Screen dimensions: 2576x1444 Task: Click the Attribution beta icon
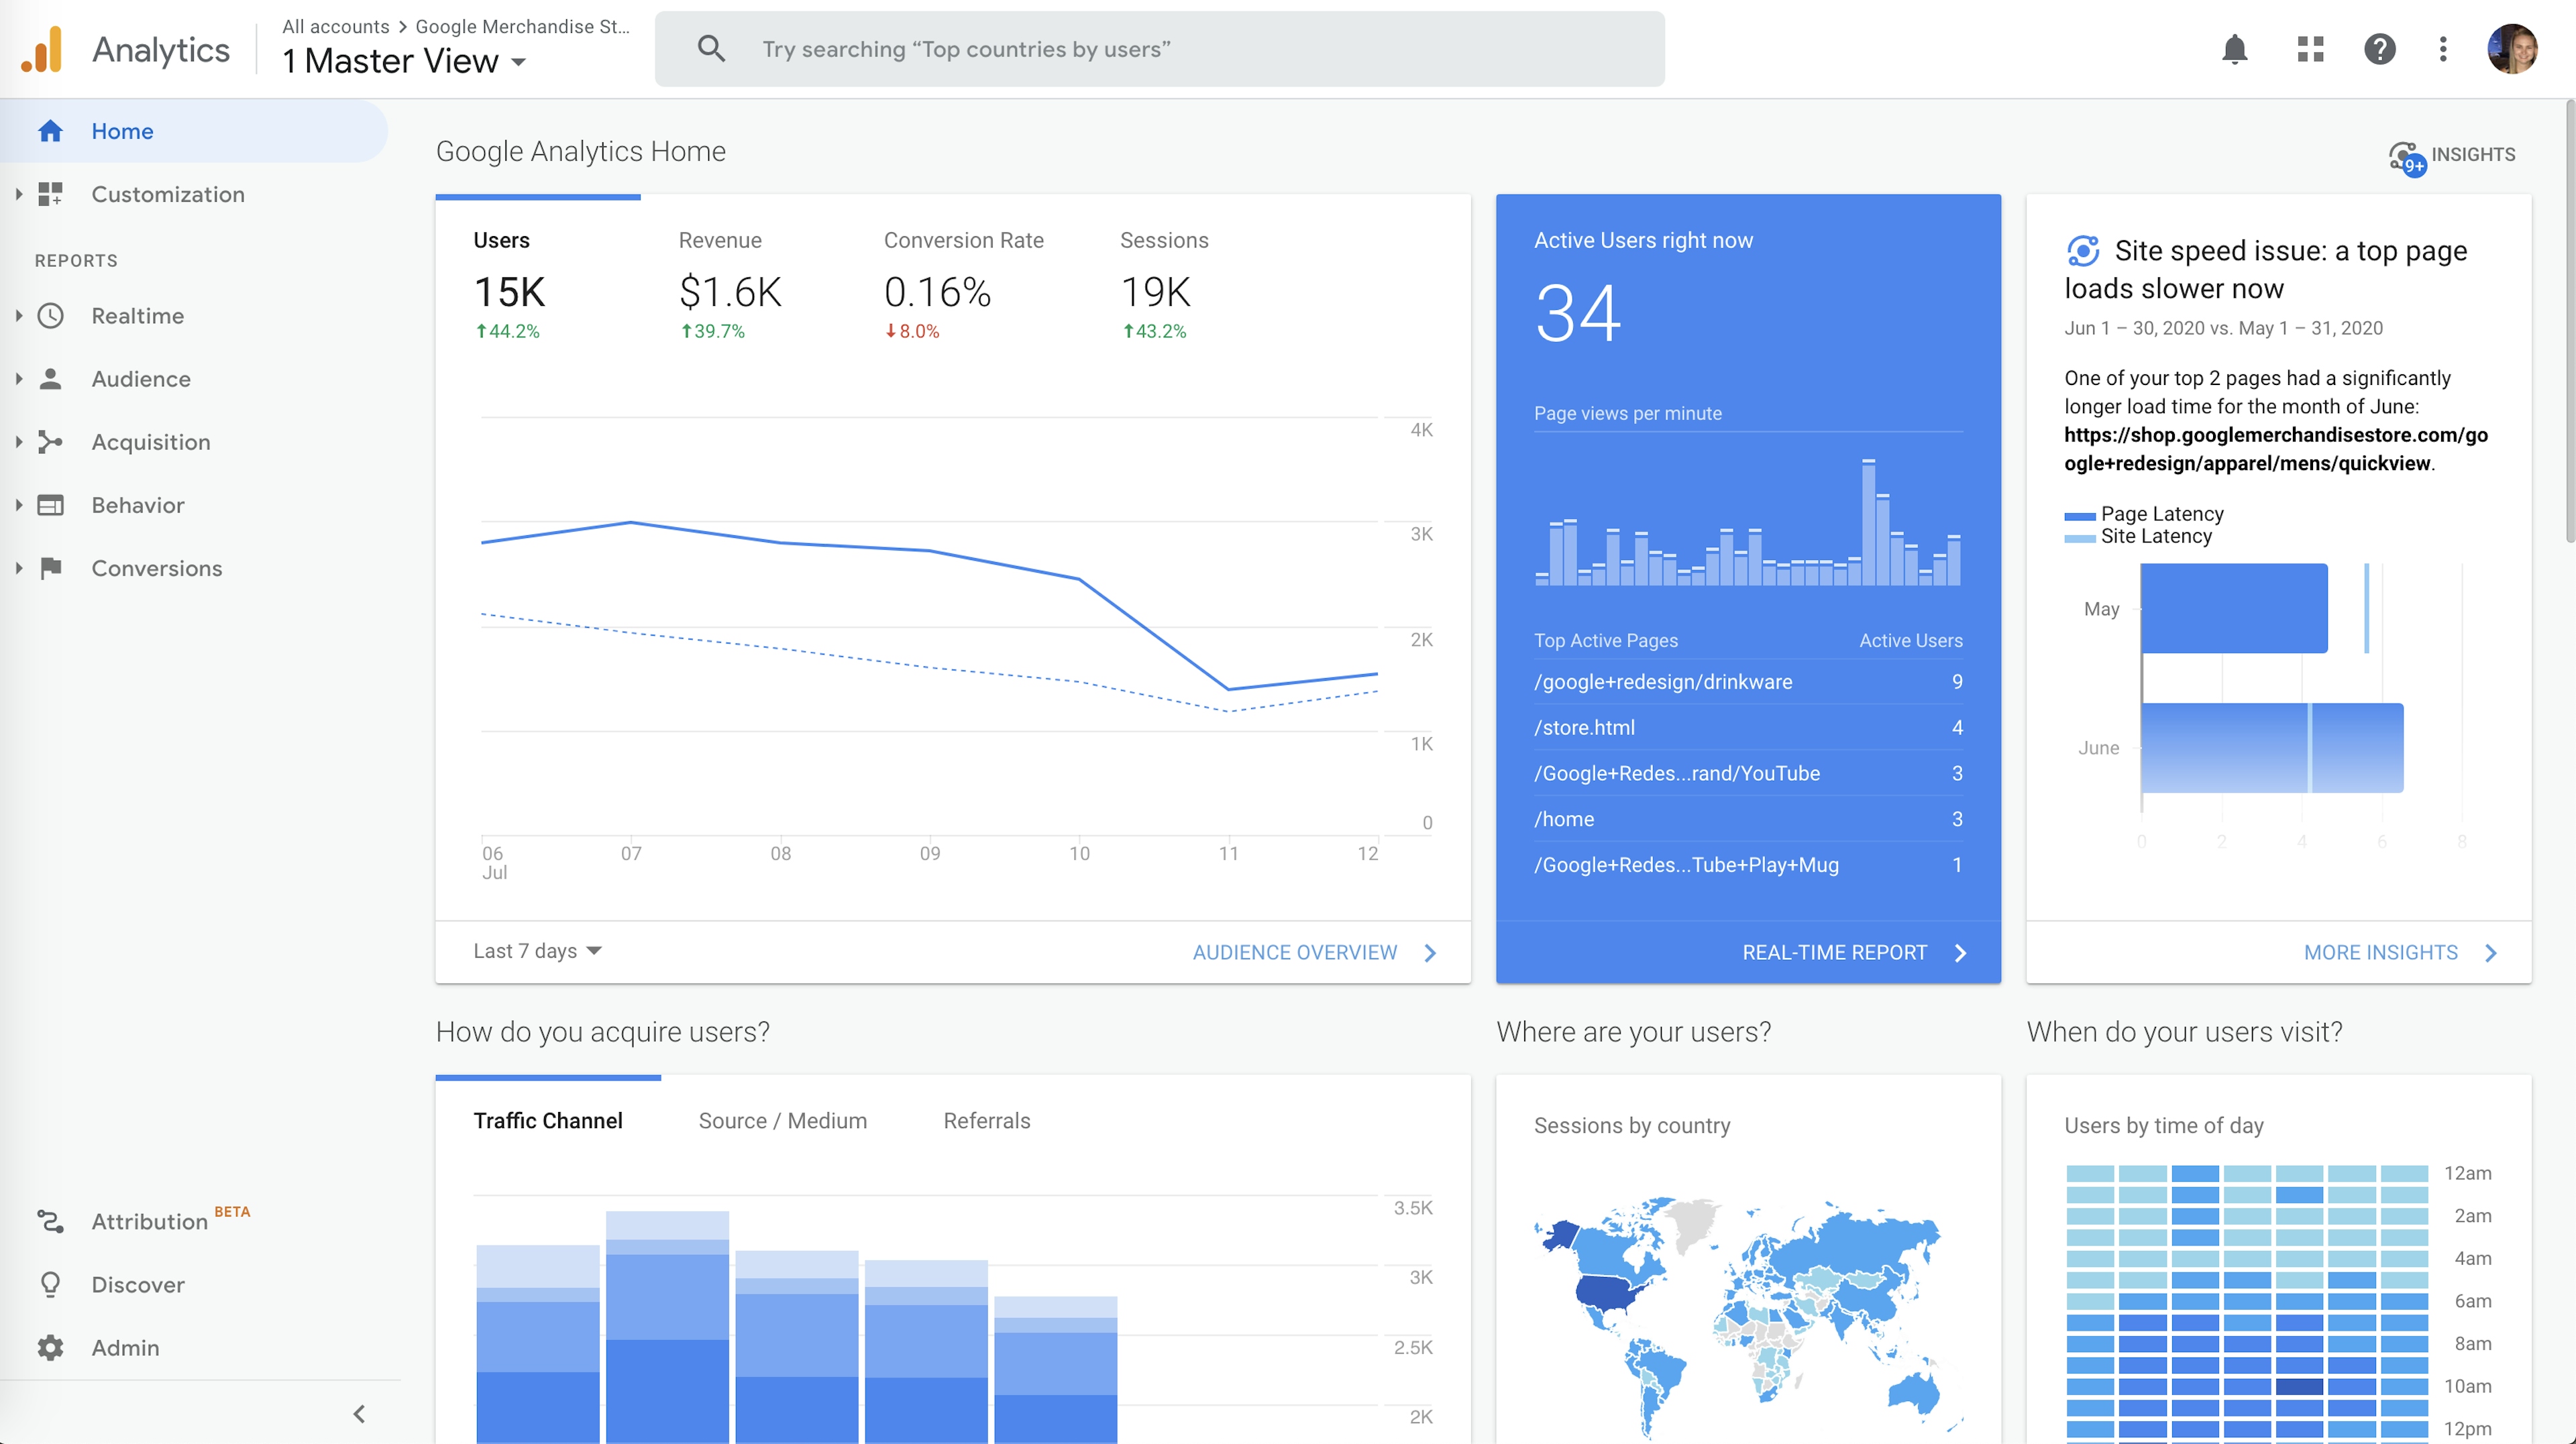click(x=50, y=1221)
